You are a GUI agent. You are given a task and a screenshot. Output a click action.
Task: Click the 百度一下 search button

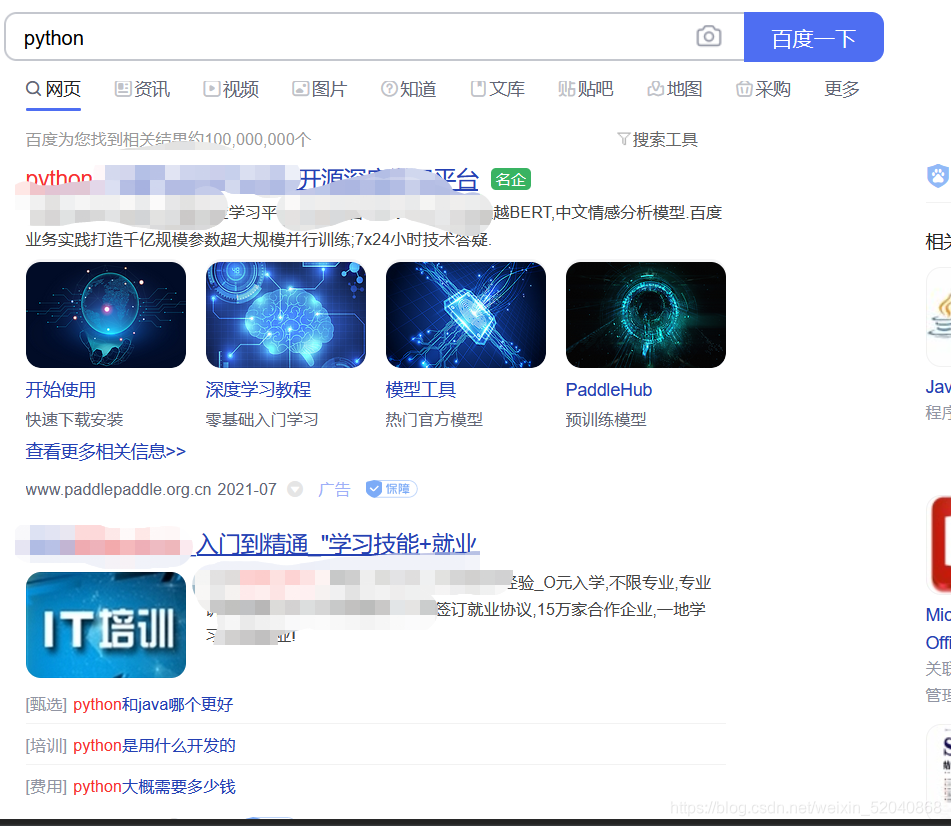coord(813,38)
